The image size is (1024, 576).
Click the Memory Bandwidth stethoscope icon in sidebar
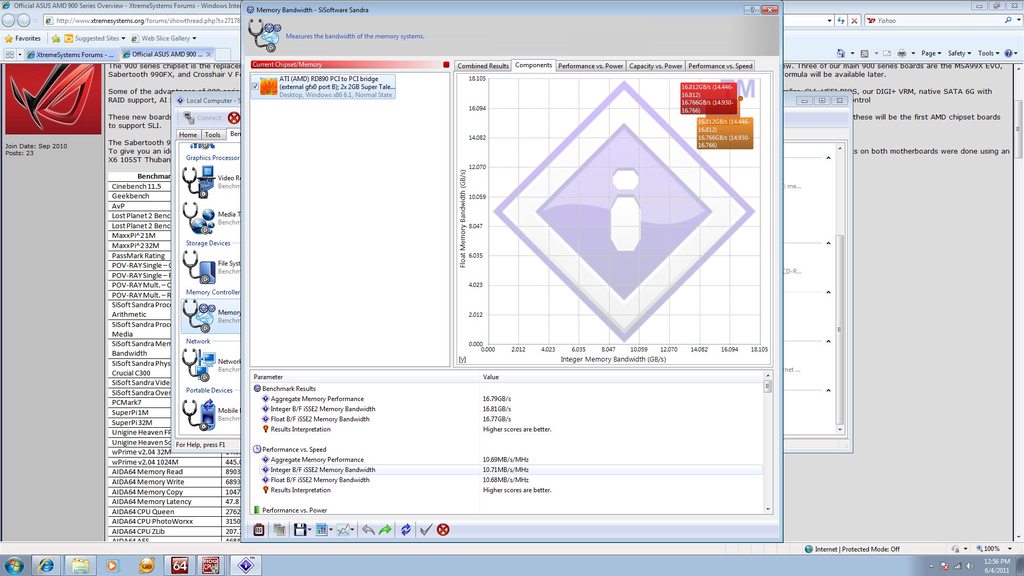pyautogui.click(x=199, y=316)
